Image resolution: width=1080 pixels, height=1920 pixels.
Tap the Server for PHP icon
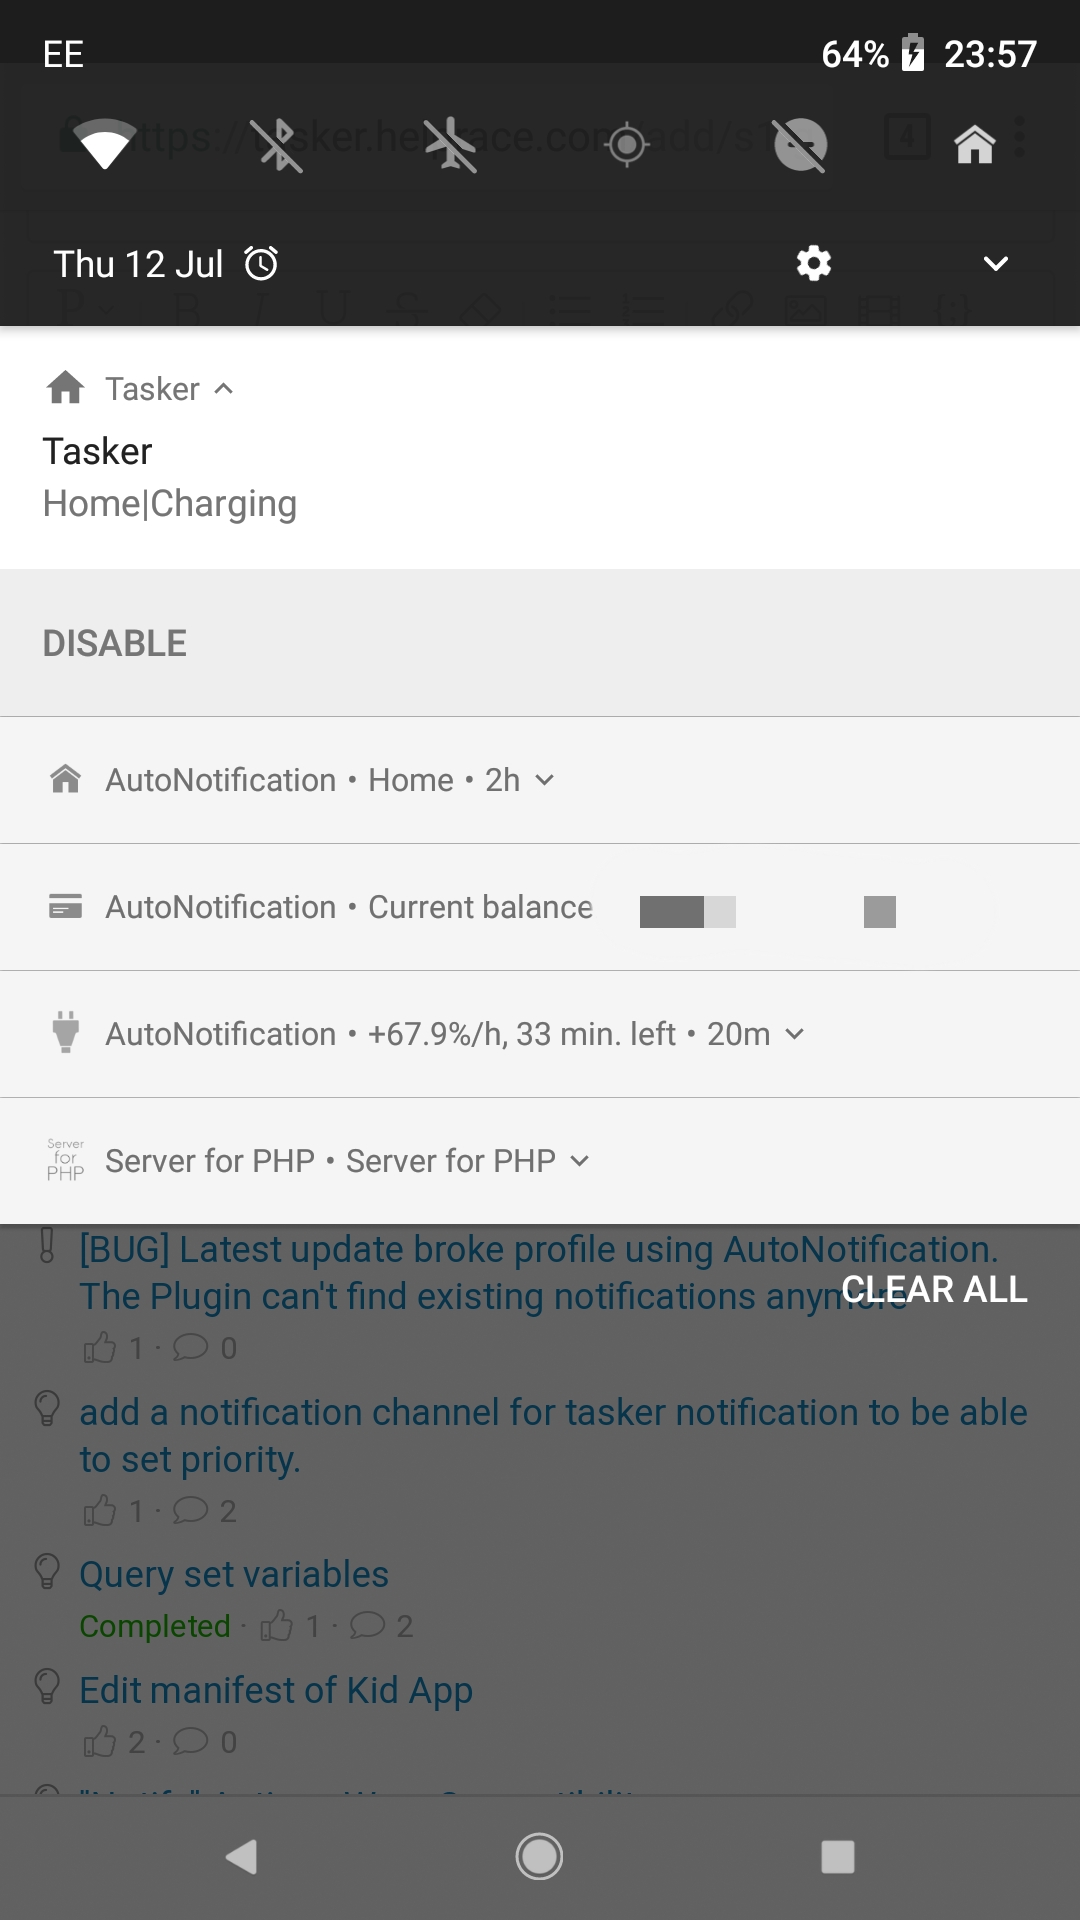click(66, 1160)
